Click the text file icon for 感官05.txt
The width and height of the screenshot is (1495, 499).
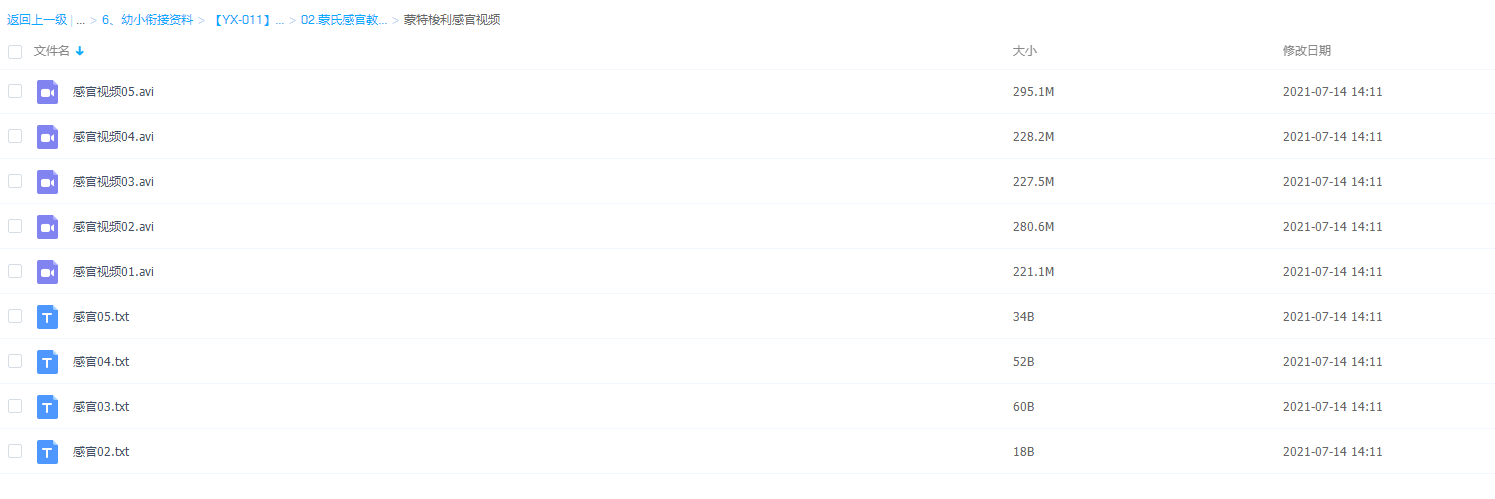click(47, 317)
